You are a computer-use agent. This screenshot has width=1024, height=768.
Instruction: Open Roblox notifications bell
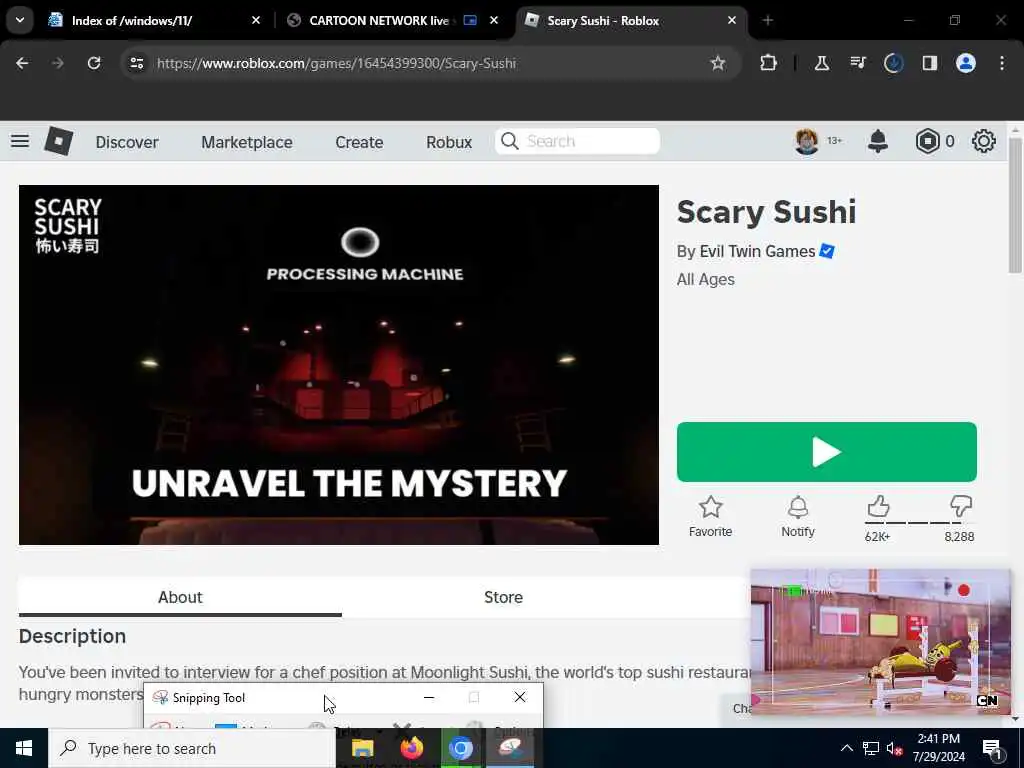878,141
